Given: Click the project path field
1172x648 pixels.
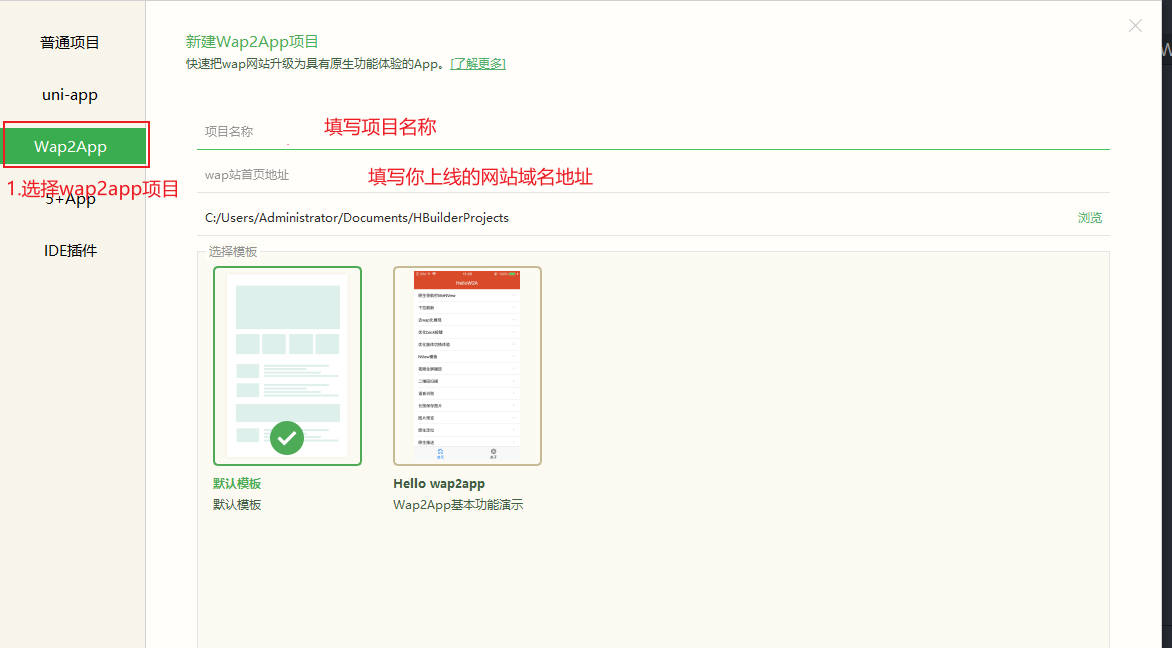Looking at the screenshot, I should (x=635, y=217).
